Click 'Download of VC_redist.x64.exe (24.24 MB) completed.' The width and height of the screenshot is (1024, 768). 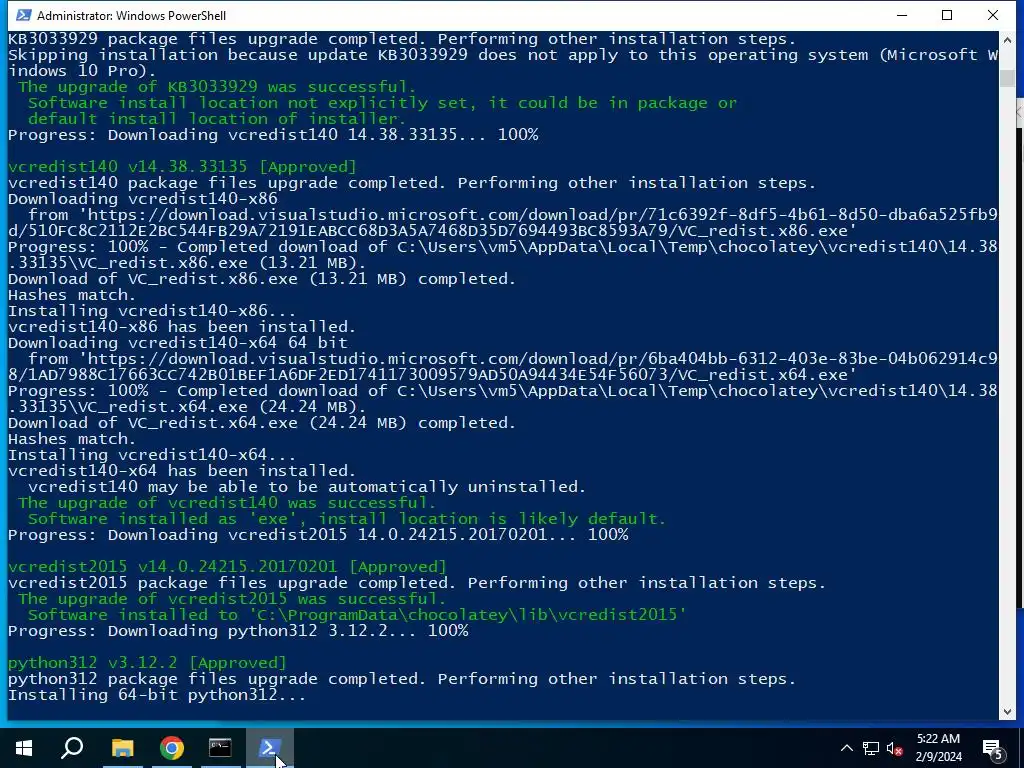point(262,423)
